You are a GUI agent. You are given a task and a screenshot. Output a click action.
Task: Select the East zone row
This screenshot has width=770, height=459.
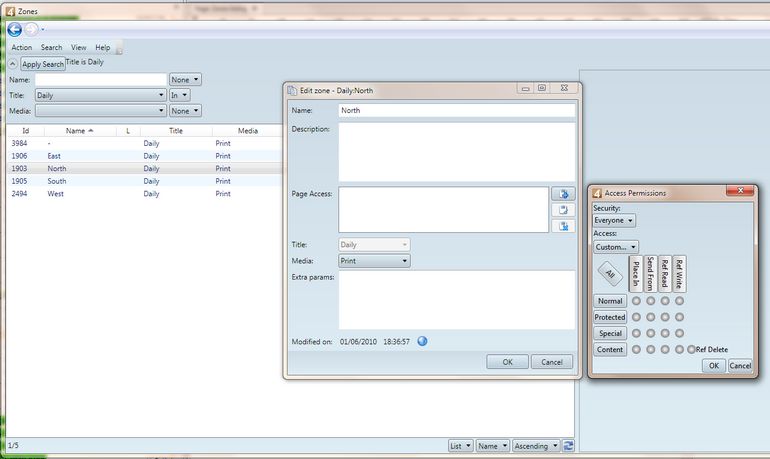(145, 156)
